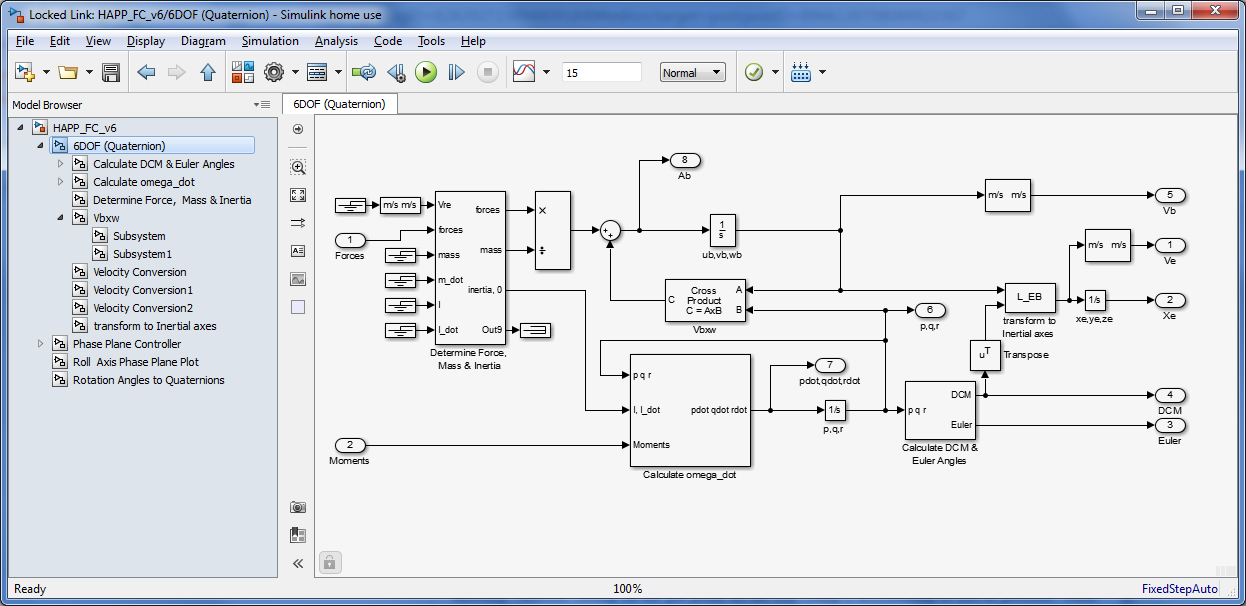Viewport: 1246px width, 606px height.
Task: Expand the Phase Plane Controller node
Action: (40, 344)
